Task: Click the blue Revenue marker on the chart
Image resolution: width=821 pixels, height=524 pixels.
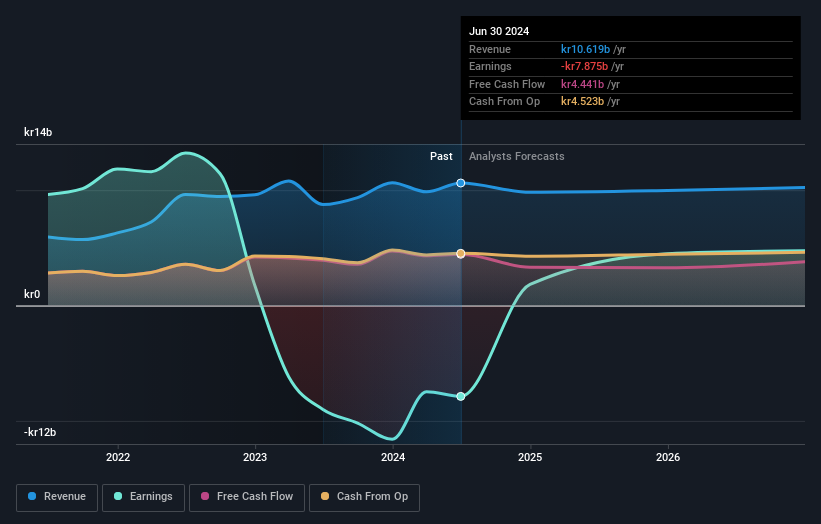Action: (x=461, y=183)
